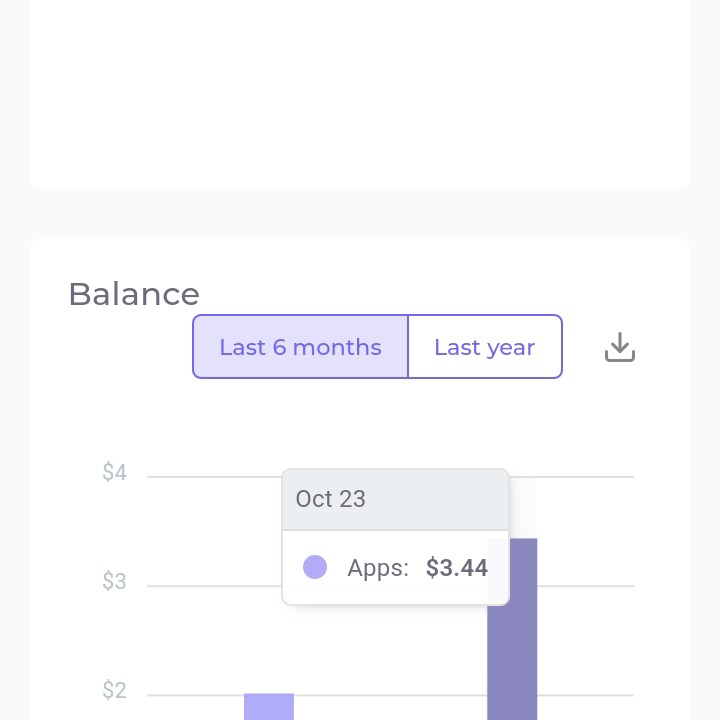Click the Apps label in tooltip
720x720 pixels.
(378, 568)
